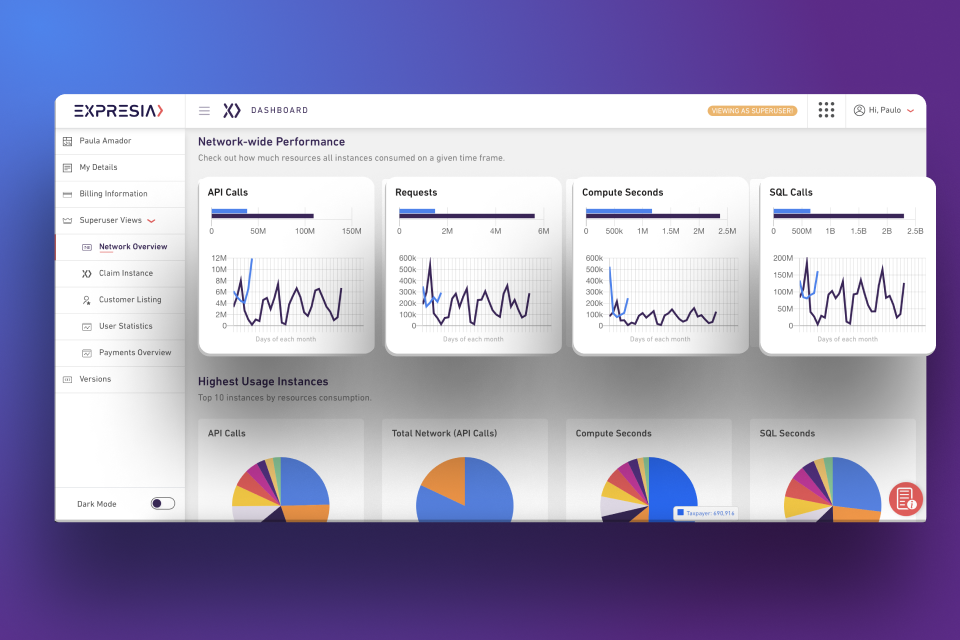Open the hamburger menu icon

[x=204, y=111]
